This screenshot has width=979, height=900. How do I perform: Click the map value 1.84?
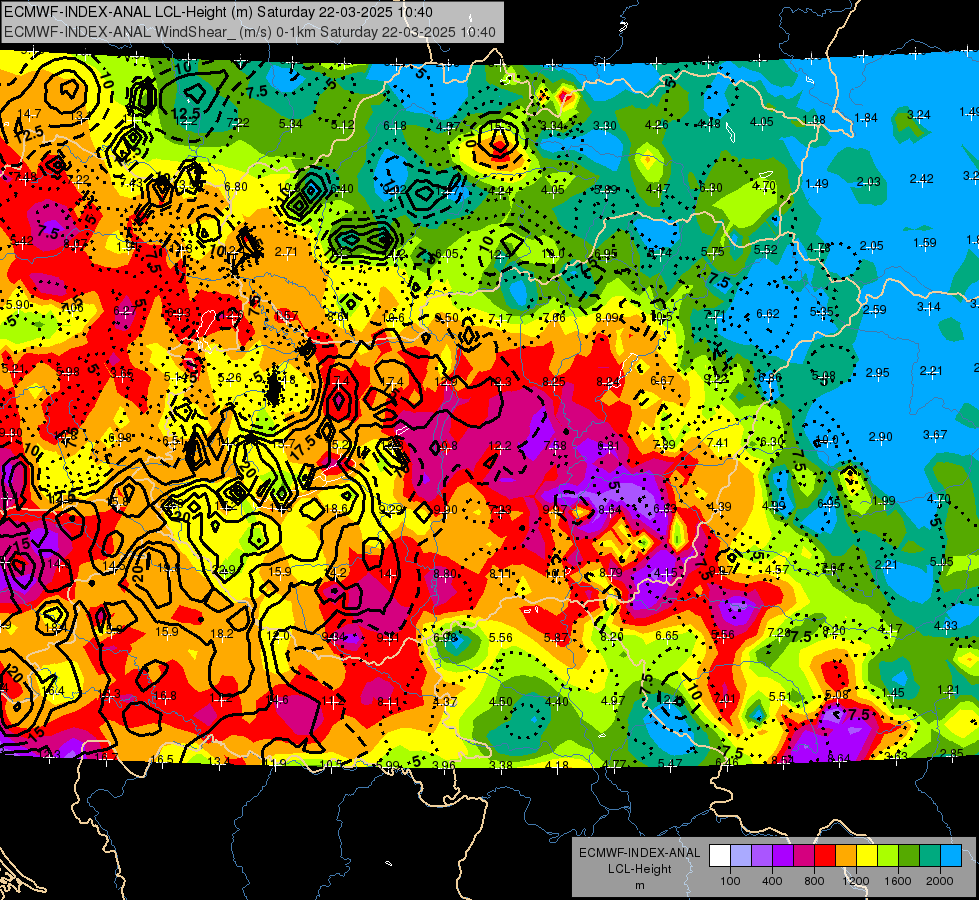(866, 118)
